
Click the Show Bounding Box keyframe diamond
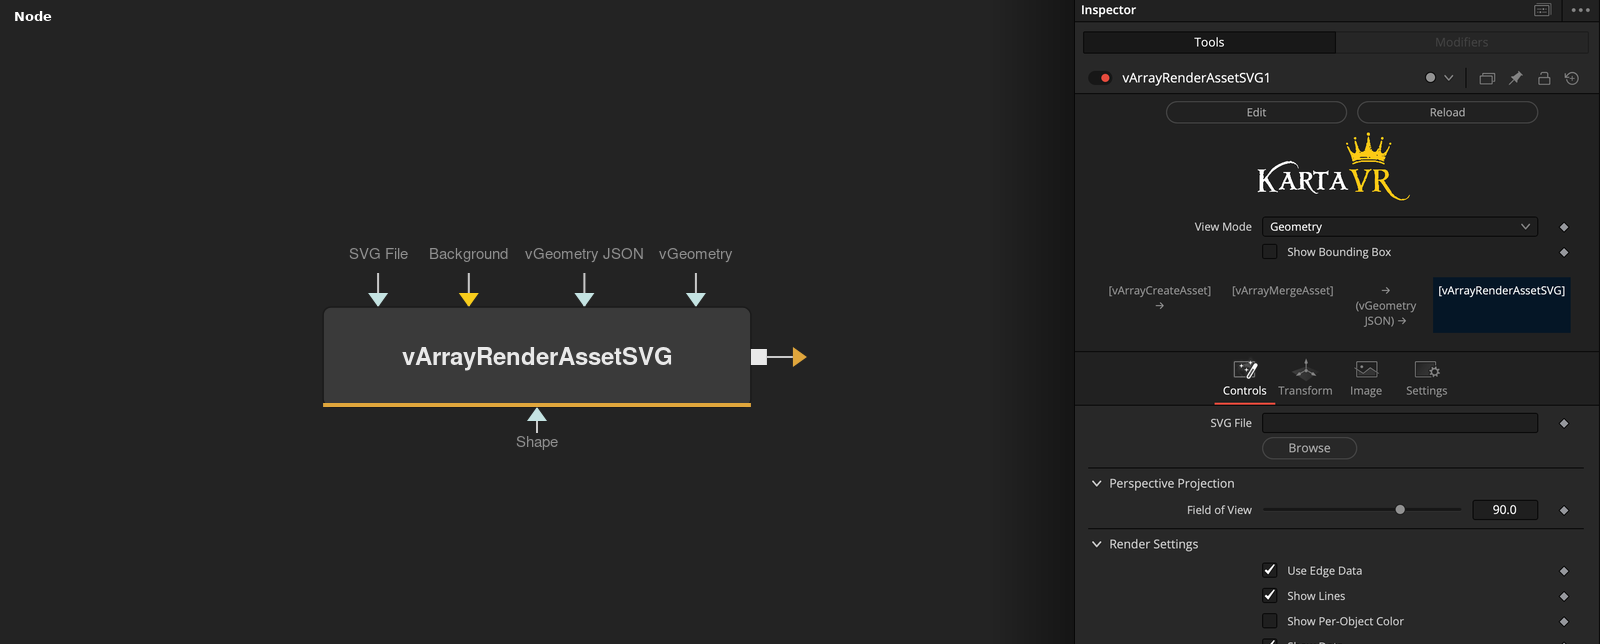[x=1564, y=252]
